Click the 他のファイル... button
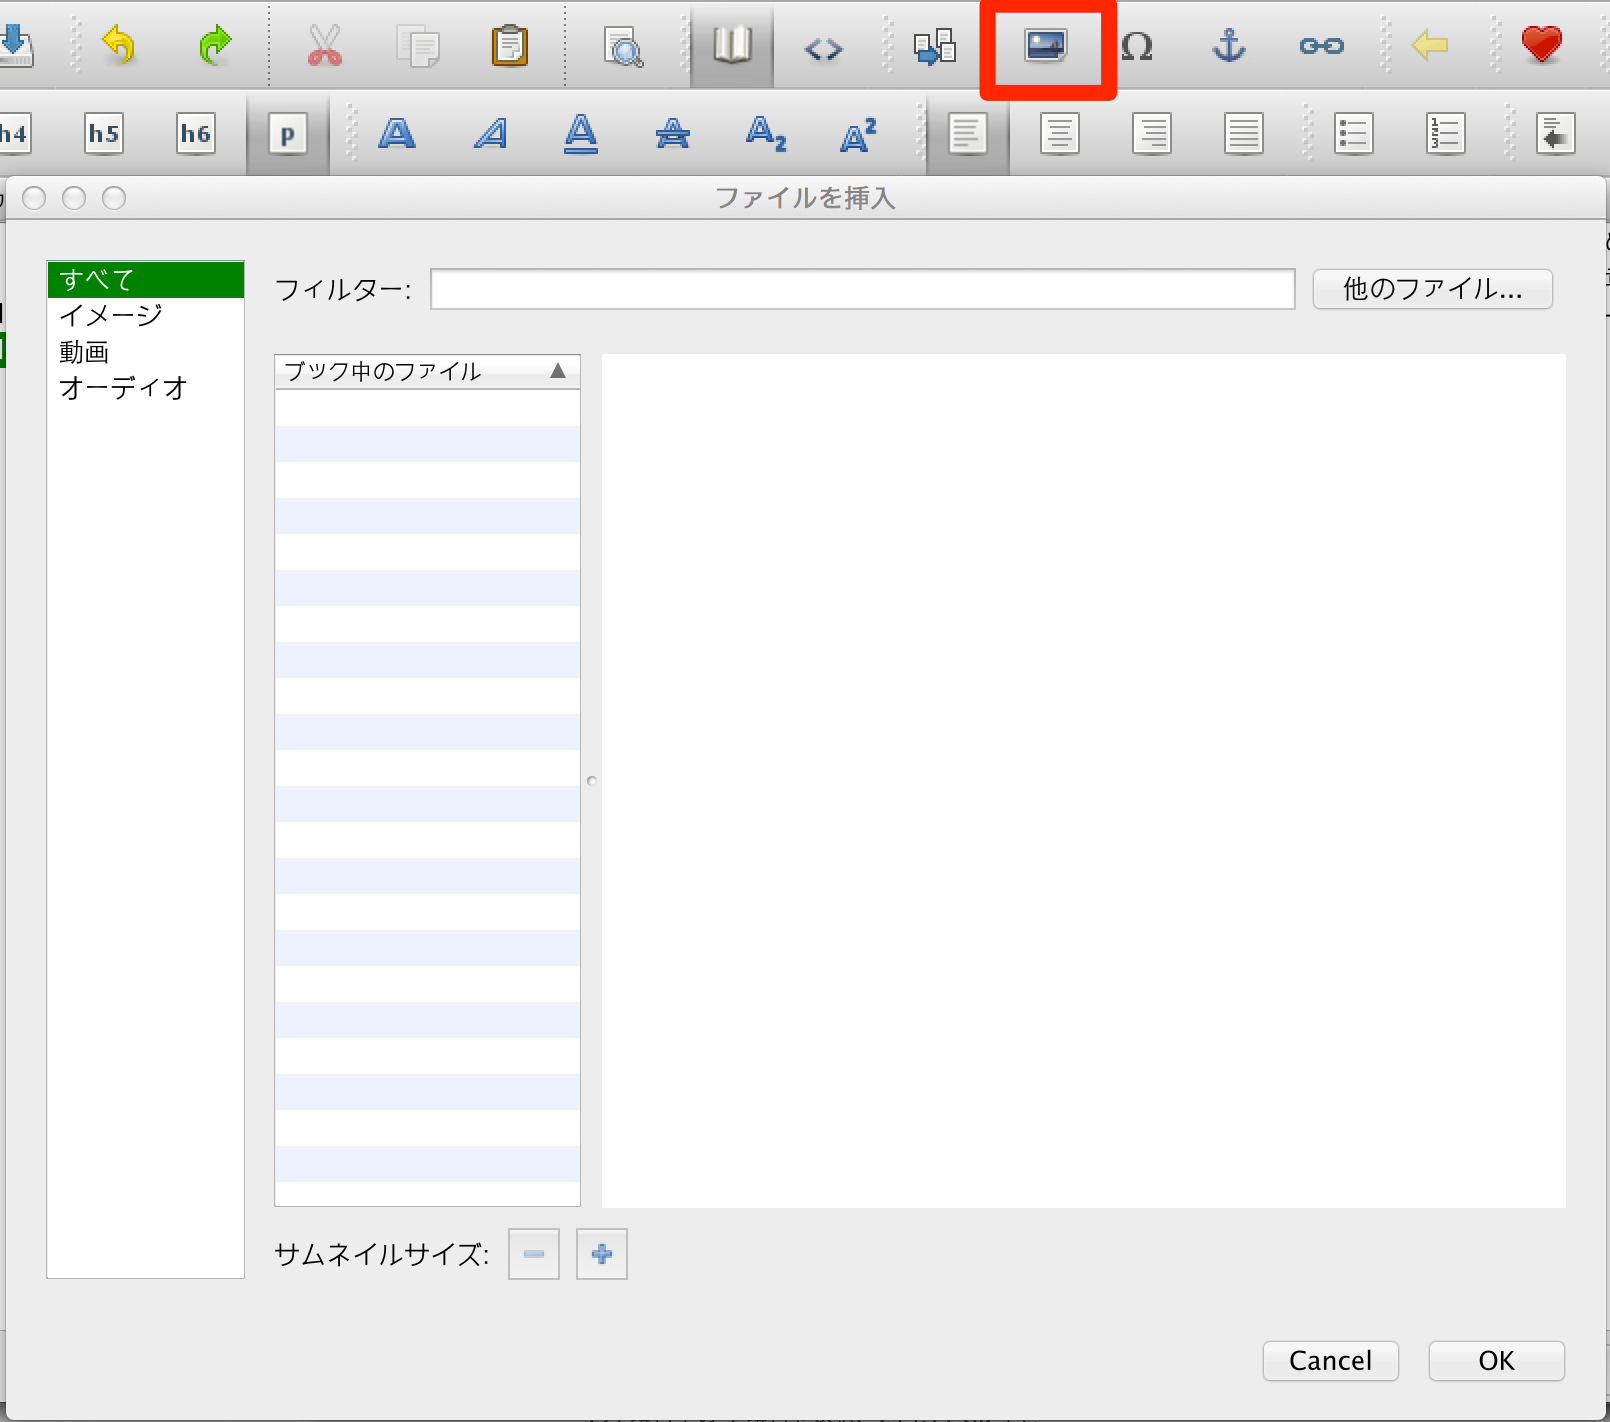The image size is (1610, 1422). pos(1432,290)
